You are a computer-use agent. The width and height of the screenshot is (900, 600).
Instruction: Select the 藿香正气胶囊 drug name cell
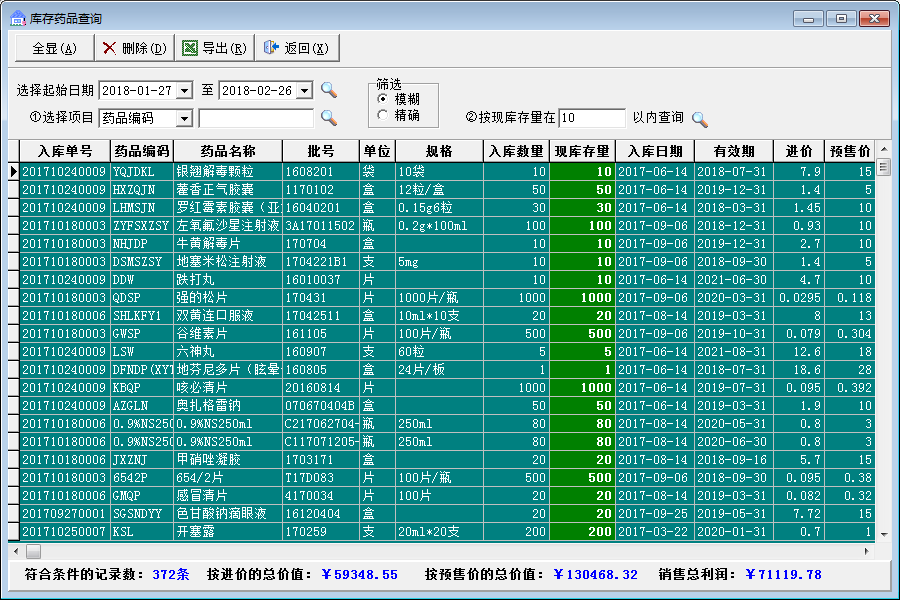(x=228, y=189)
